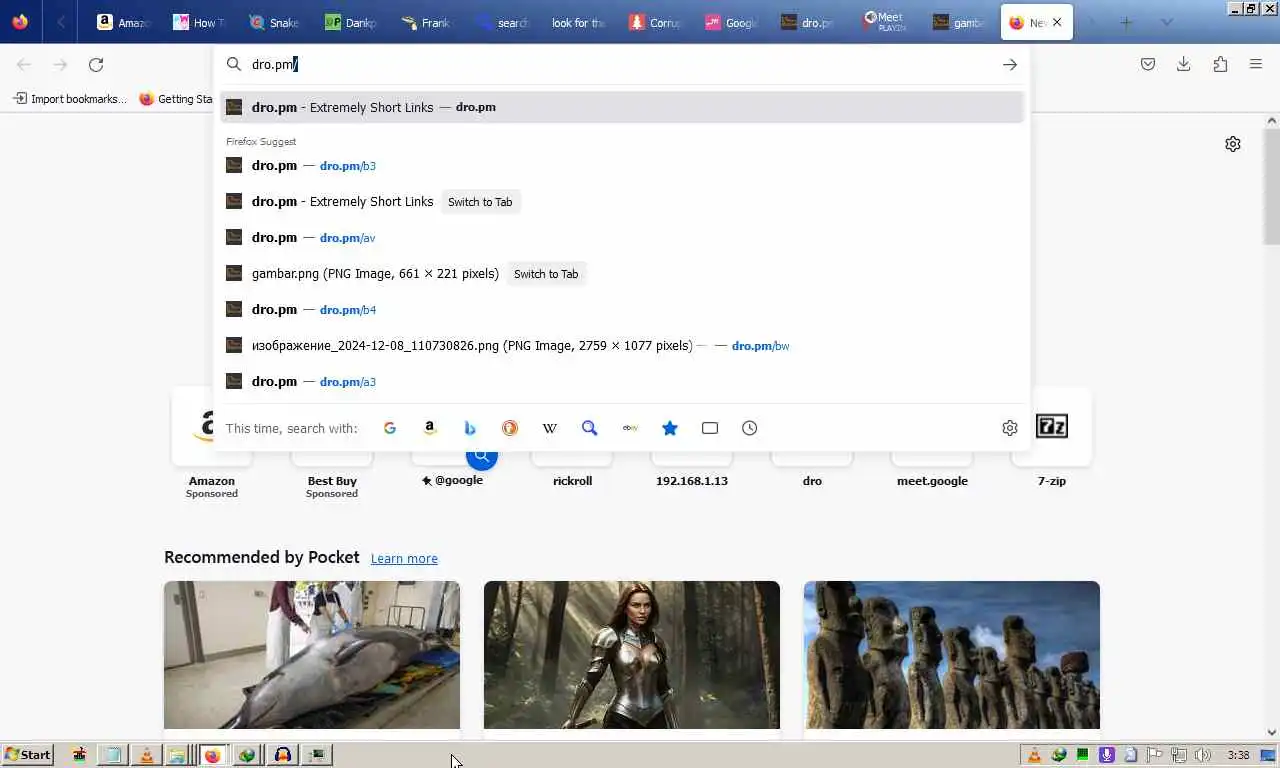This screenshot has height=768, width=1280.
Task: Switch to the Snake tab
Action: coord(274,22)
